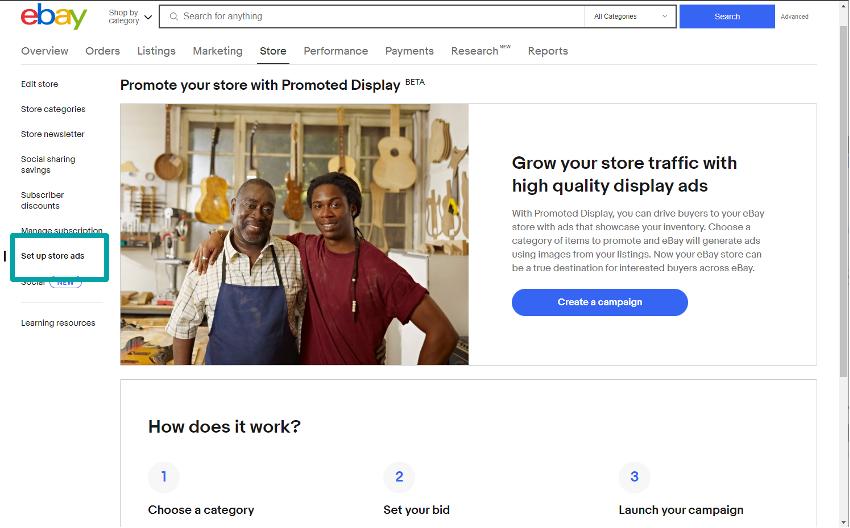Open Edit store in sidebar
The image size is (850, 528).
40,84
